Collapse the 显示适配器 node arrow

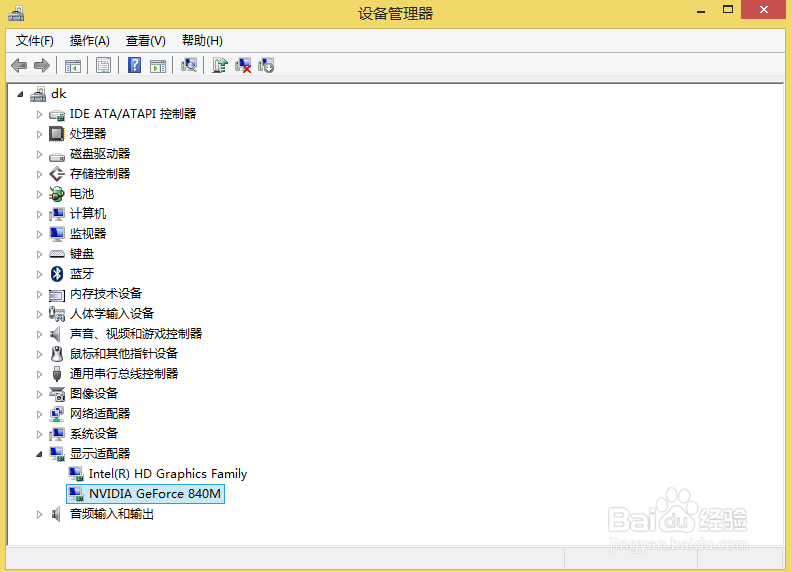click(x=39, y=454)
